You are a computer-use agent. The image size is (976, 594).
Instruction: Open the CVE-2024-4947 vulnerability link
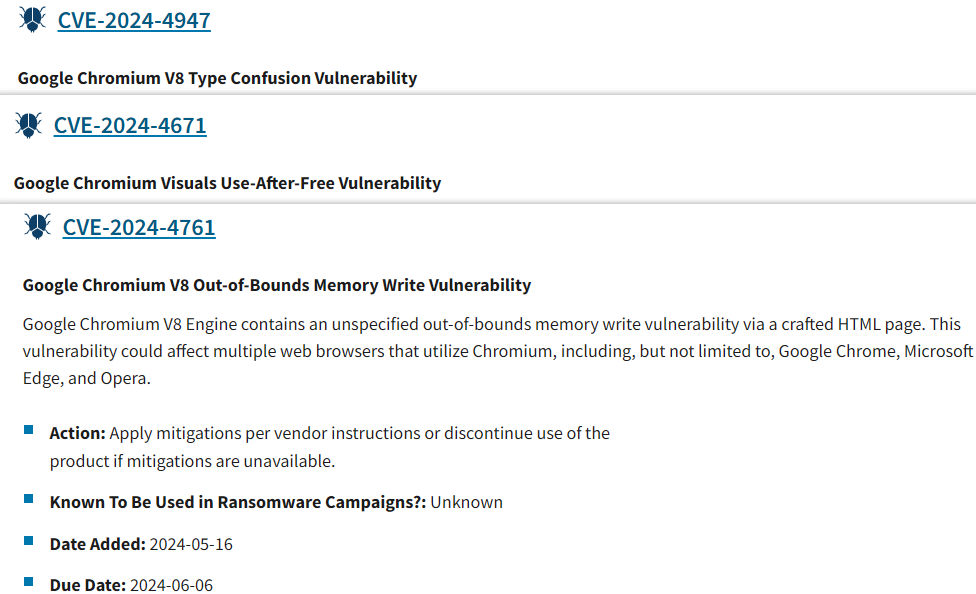click(x=134, y=19)
